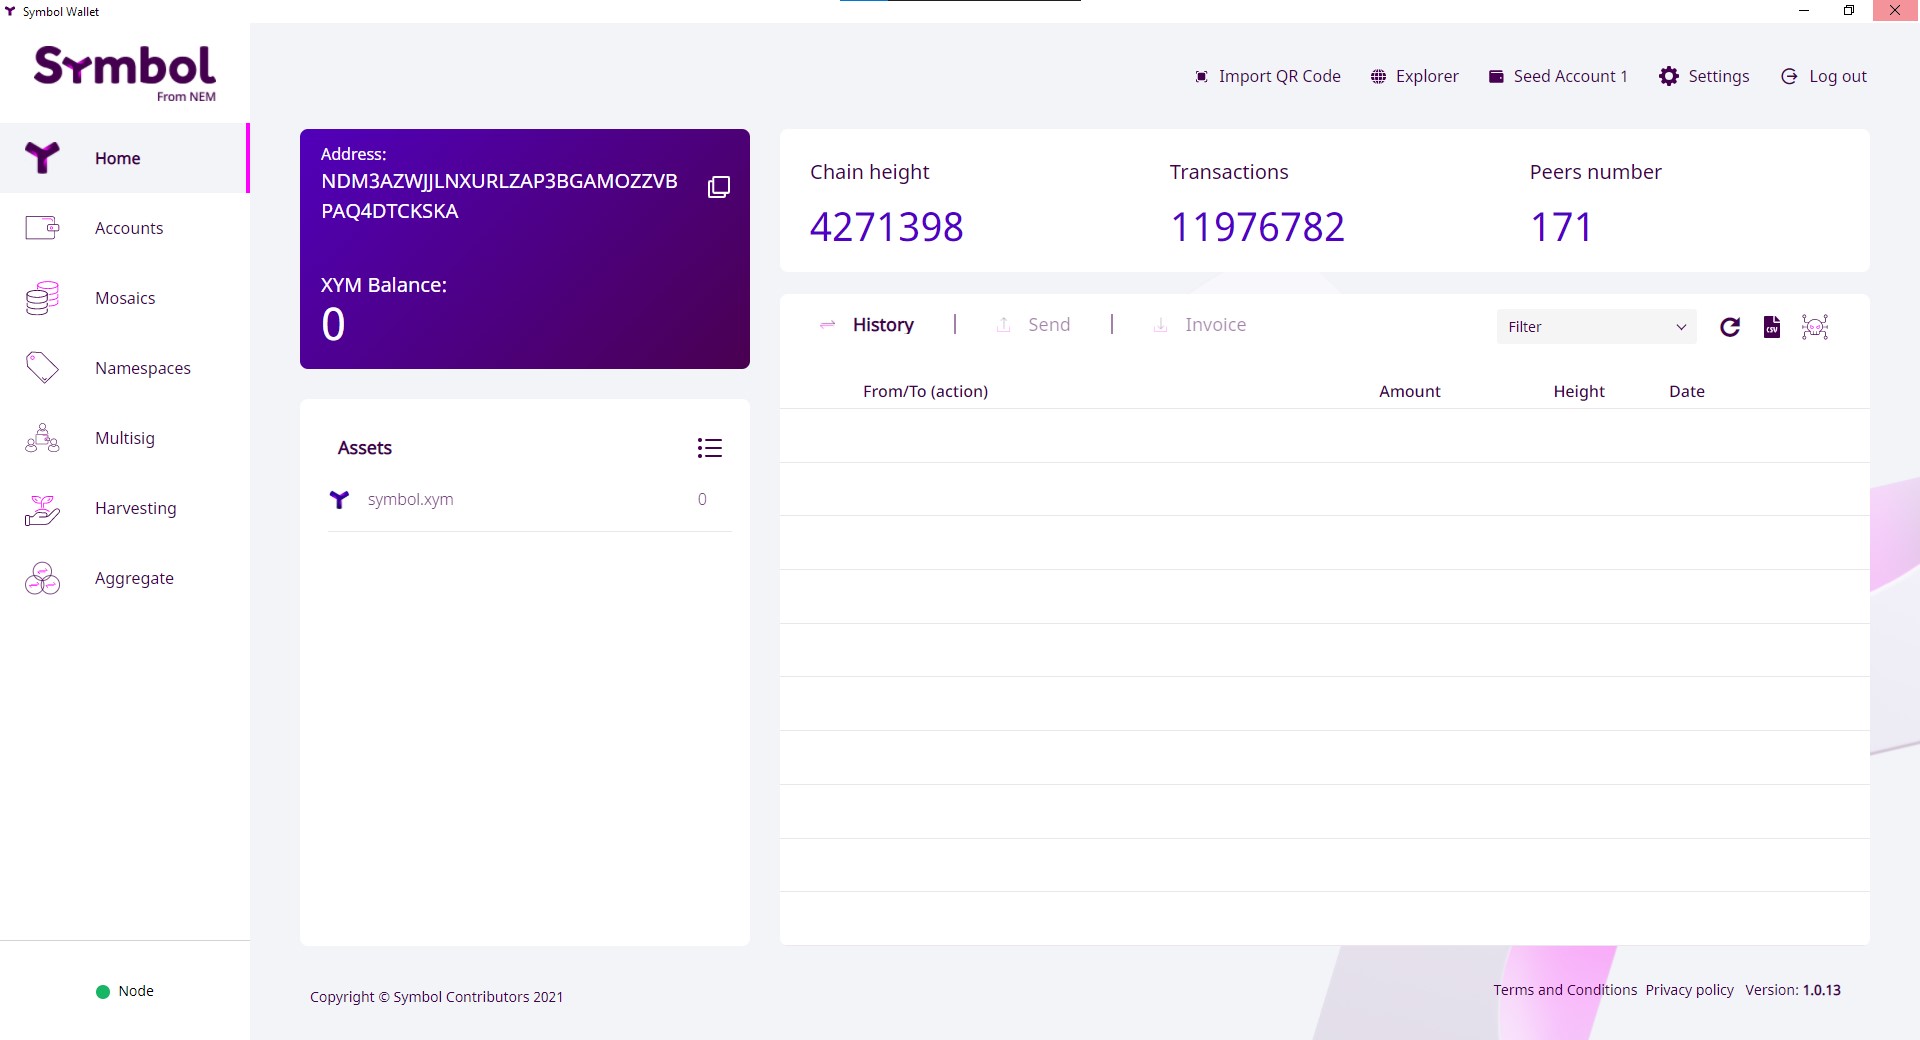Download transaction history as CSV
Viewport: 1920px width, 1040px height.
(1772, 327)
